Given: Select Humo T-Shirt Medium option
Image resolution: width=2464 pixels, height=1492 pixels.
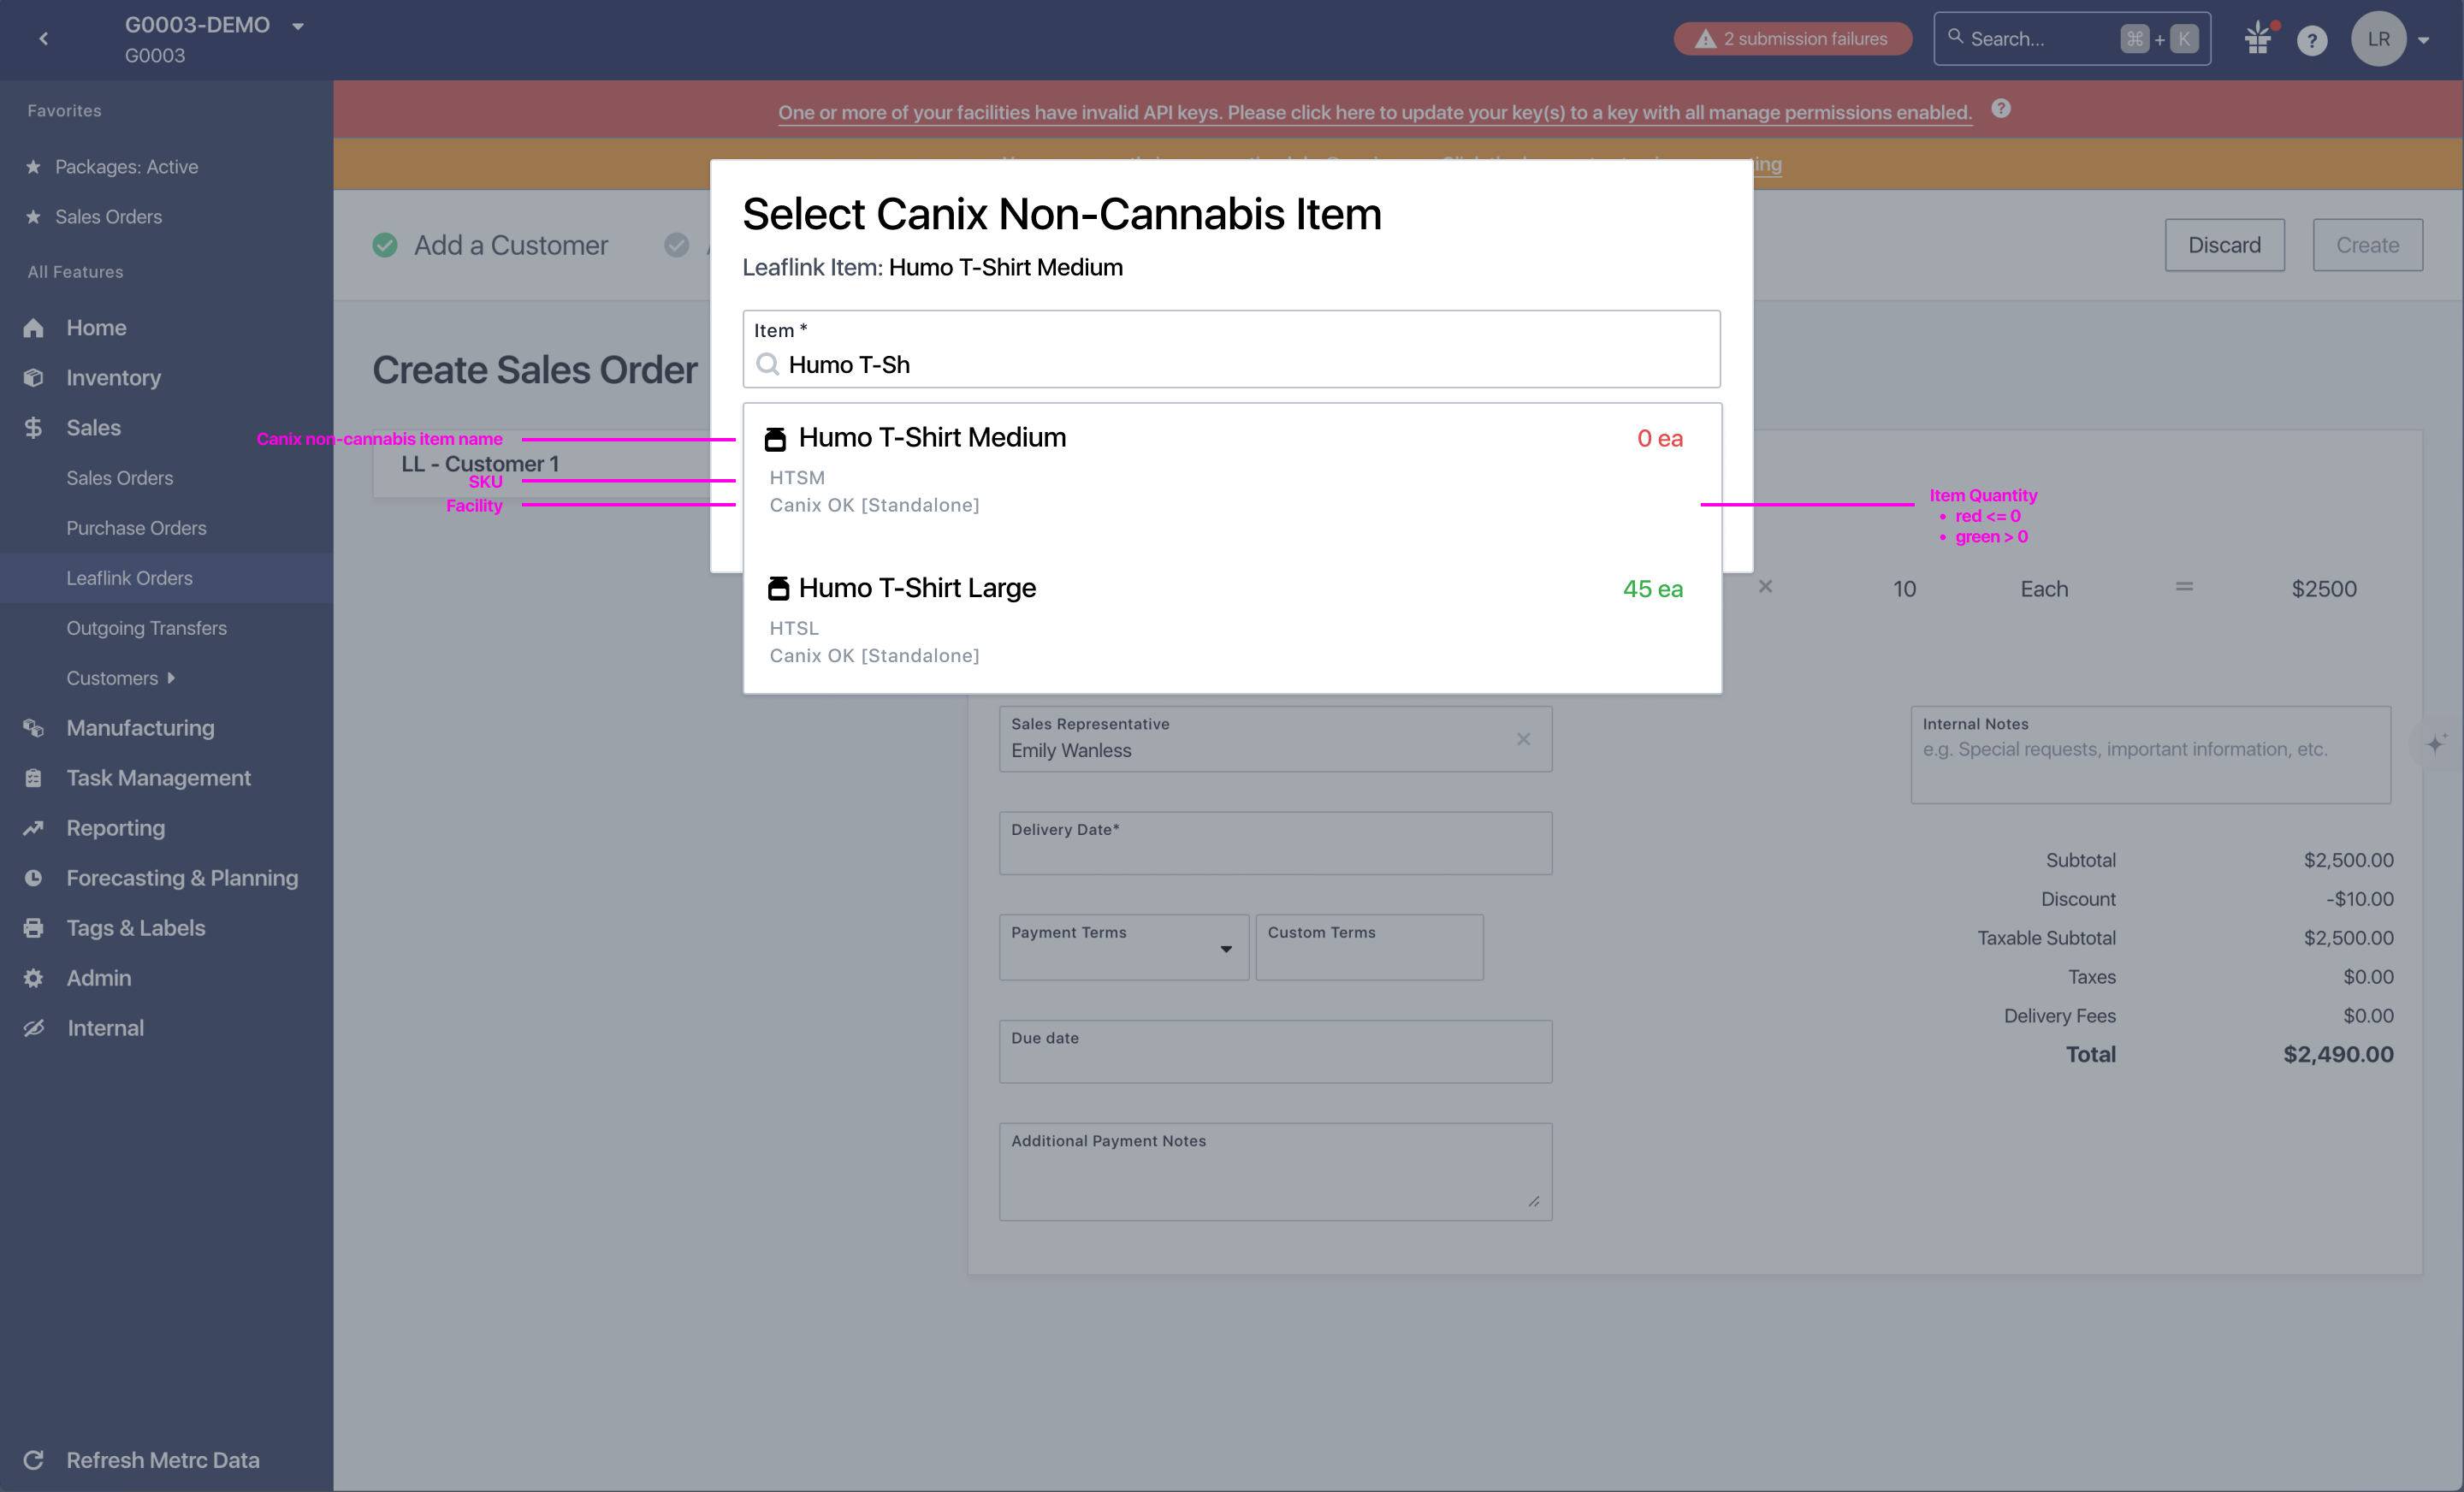Looking at the screenshot, I should tap(1231, 470).
